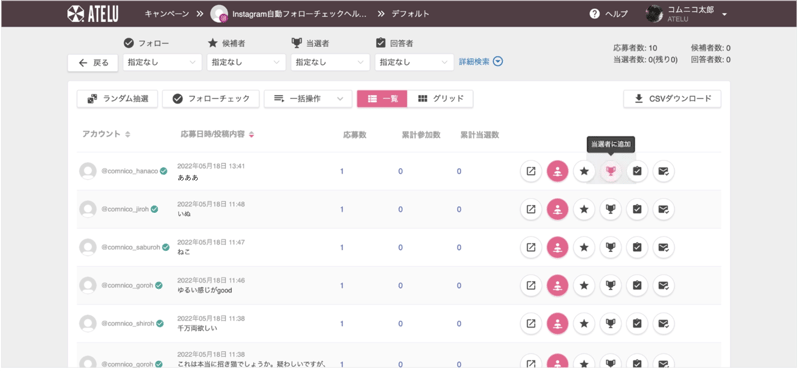Click clipboard-check icon in comnico_hanaco row

point(637,171)
